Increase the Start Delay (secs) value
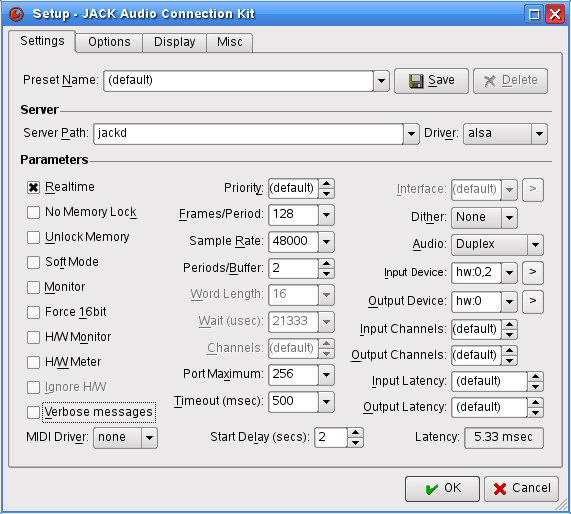Screen dimensions: 571x514 [355, 432]
